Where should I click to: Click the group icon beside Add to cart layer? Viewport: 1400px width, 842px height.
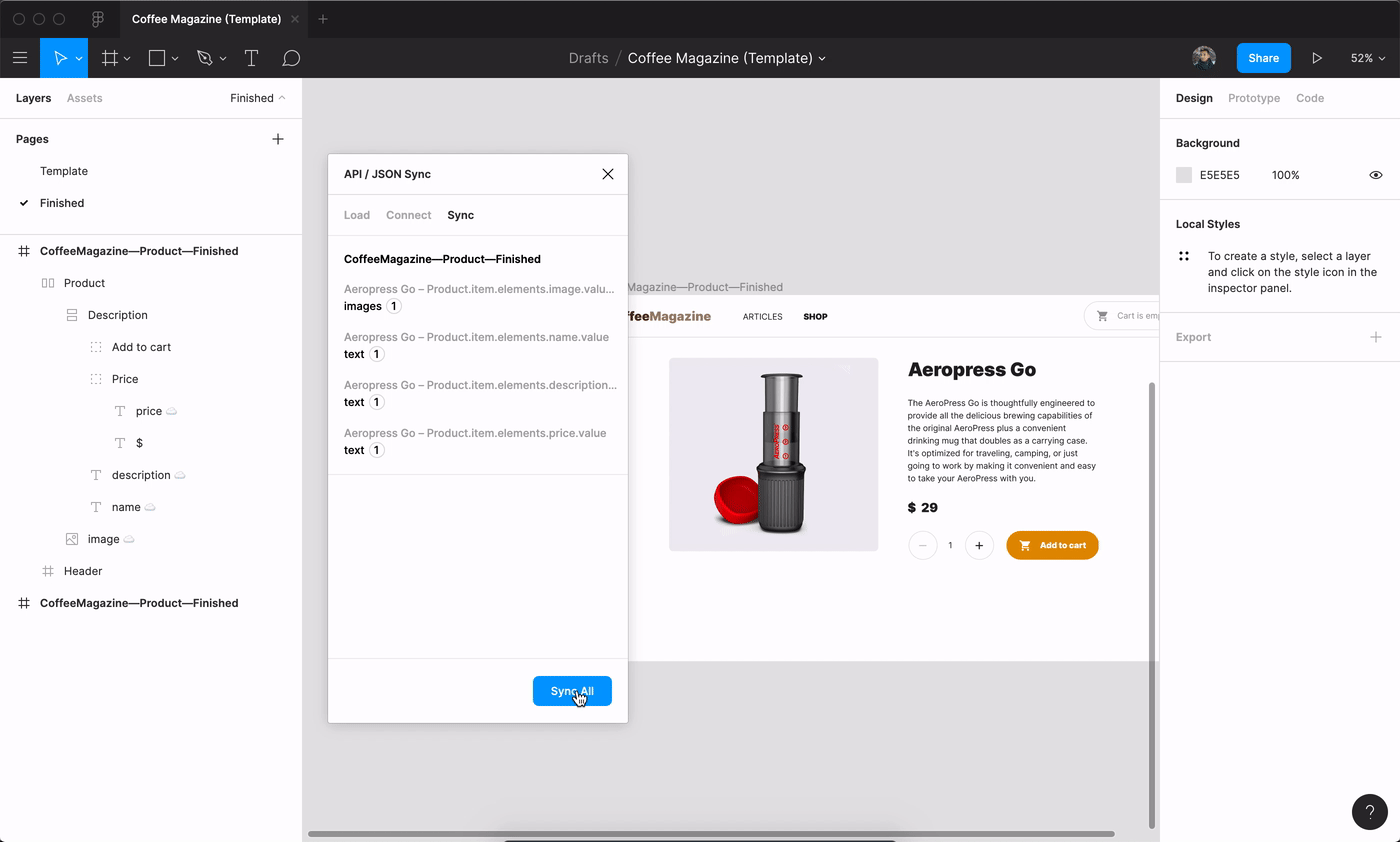(96, 347)
